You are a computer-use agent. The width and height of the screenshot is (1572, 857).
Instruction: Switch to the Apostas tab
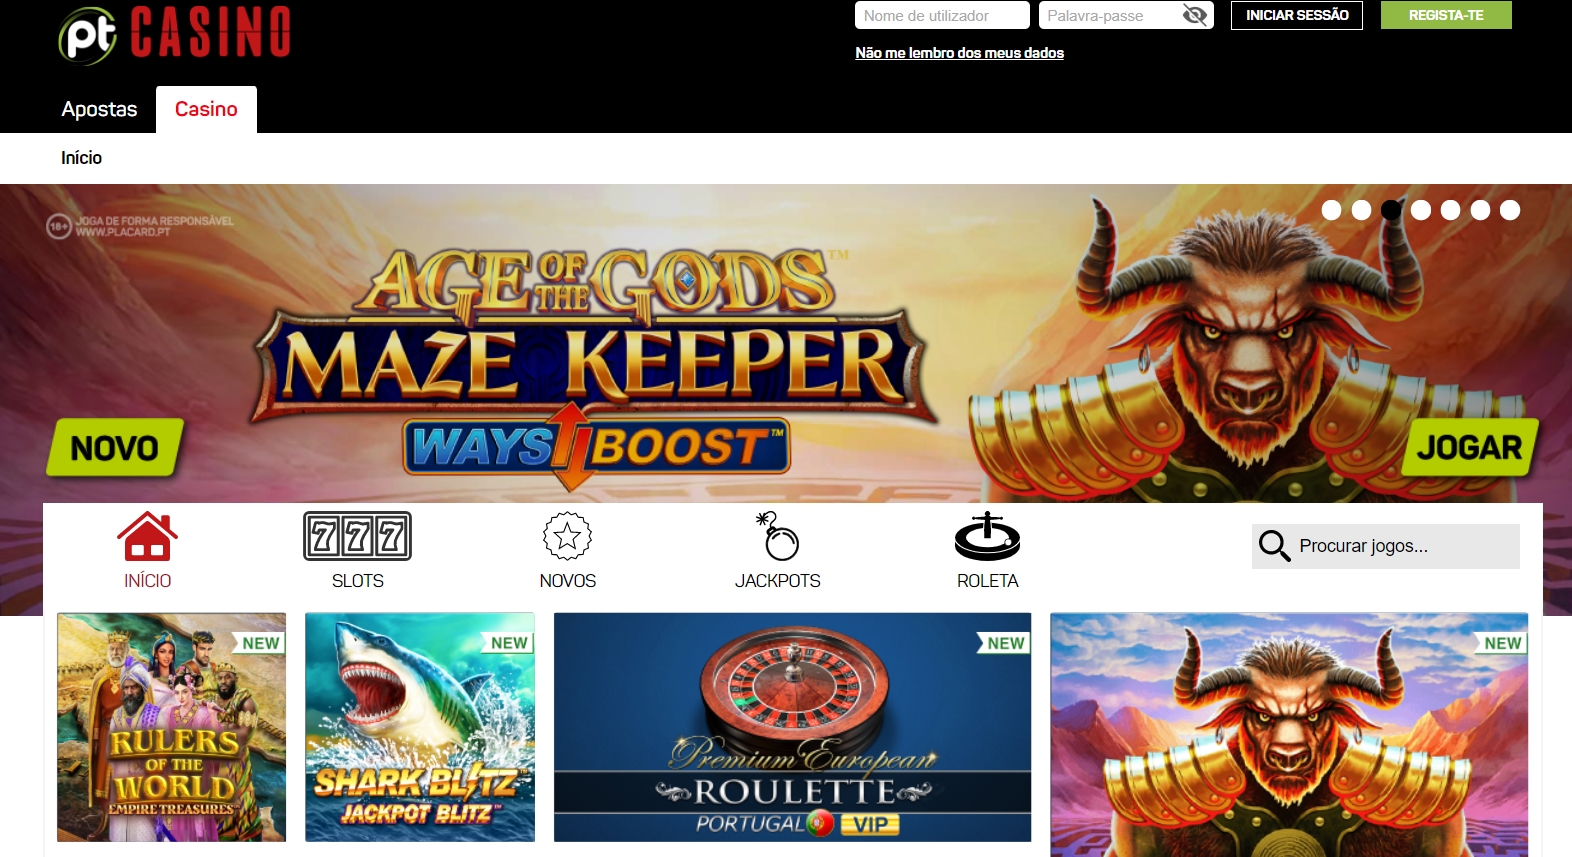(x=99, y=109)
